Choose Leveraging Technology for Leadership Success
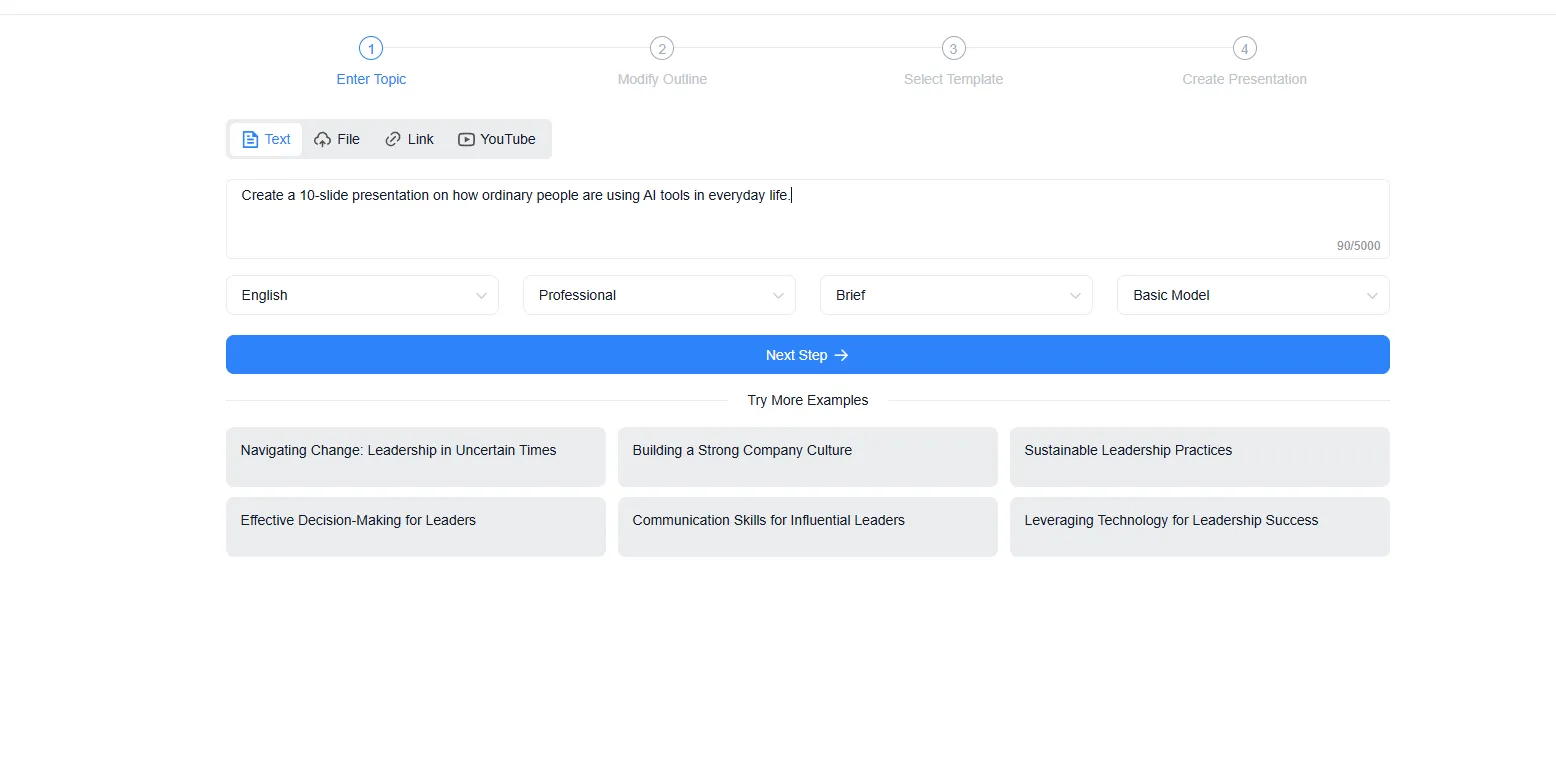The width and height of the screenshot is (1556, 769). 1199,527
